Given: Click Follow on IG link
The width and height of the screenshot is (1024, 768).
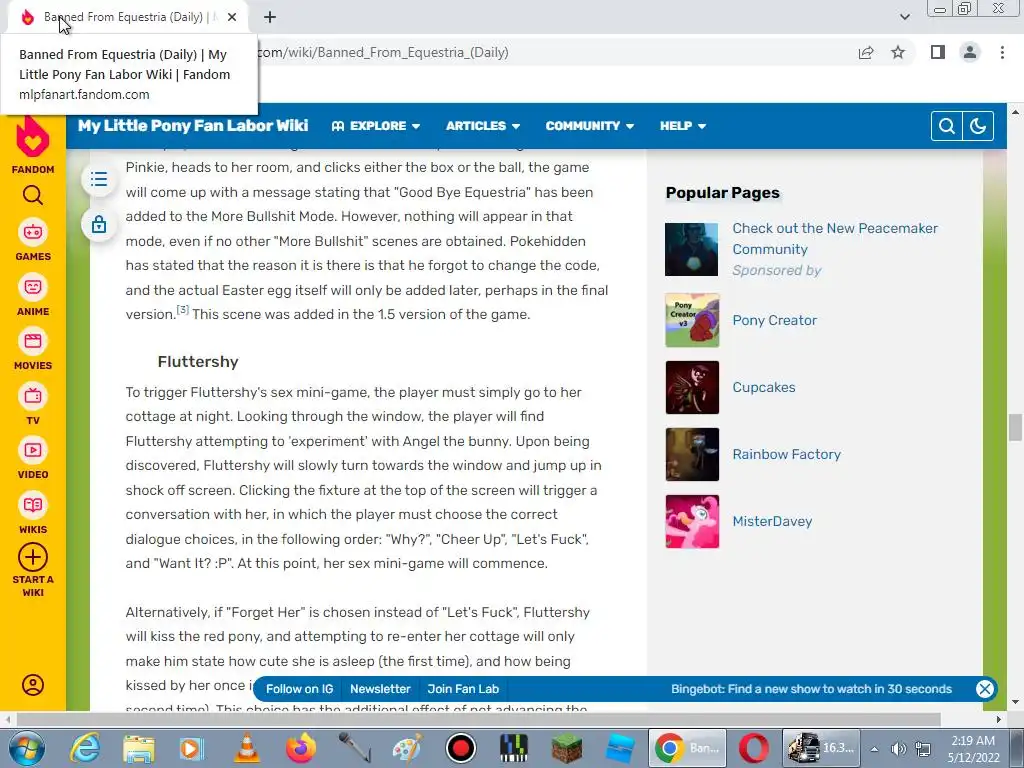Looking at the screenshot, I should 299,689.
